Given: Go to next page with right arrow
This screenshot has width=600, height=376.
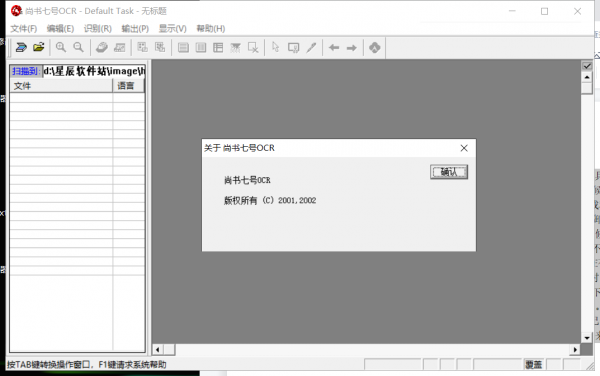Looking at the screenshot, I should tap(352, 48).
